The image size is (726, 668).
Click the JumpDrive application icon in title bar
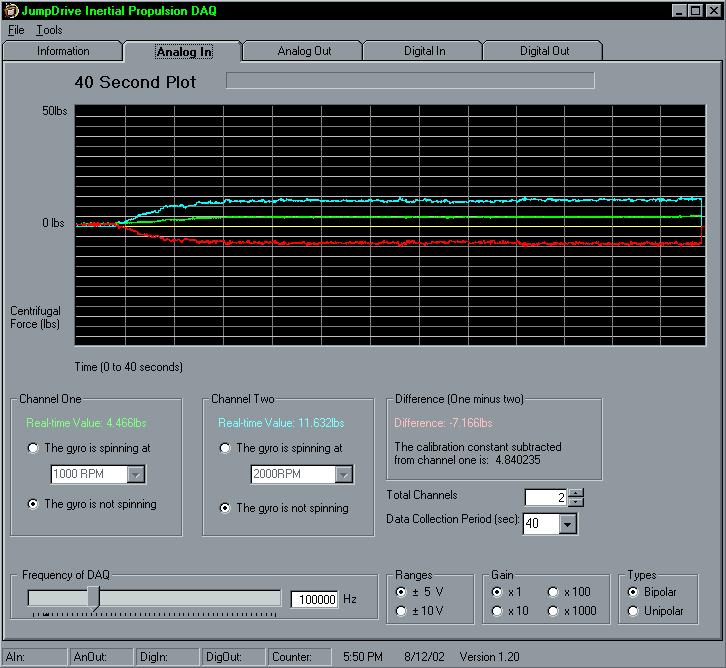(11, 11)
